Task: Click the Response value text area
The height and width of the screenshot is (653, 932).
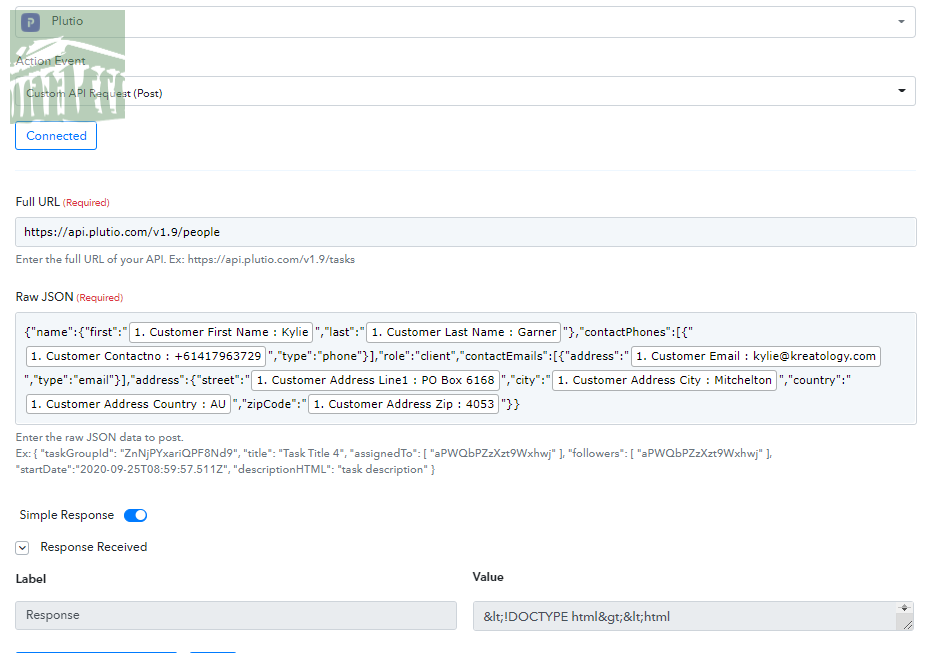Action: 693,616
